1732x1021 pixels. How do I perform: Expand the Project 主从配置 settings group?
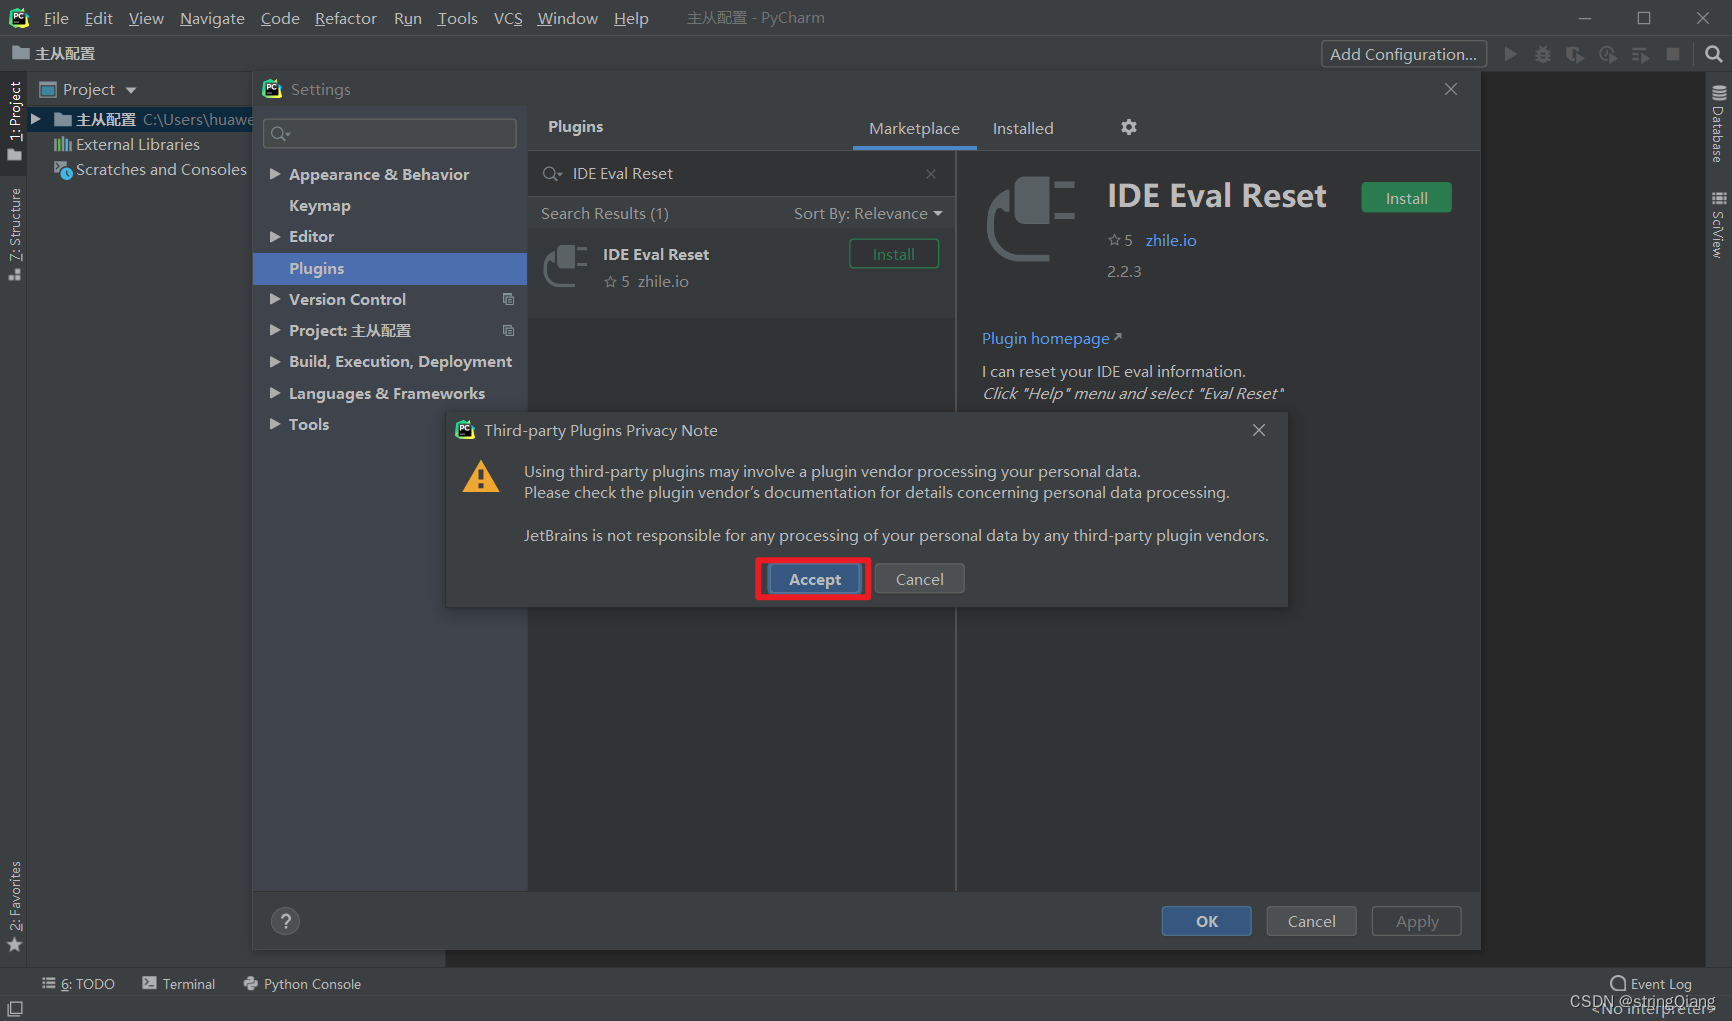(x=275, y=330)
